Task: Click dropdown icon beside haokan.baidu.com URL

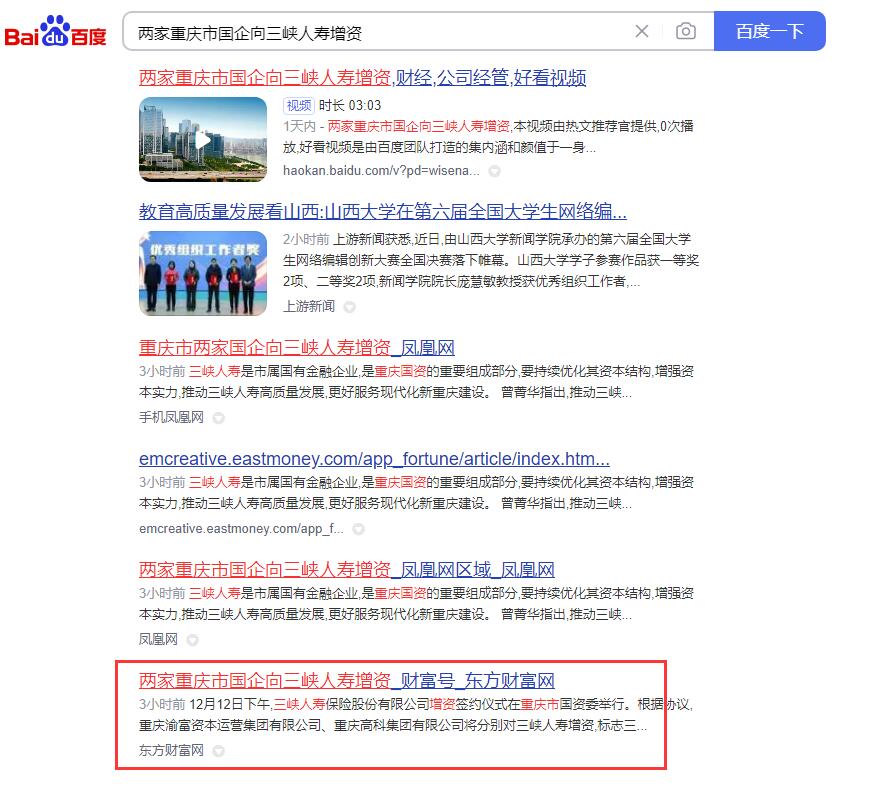Action: (494, 171)
